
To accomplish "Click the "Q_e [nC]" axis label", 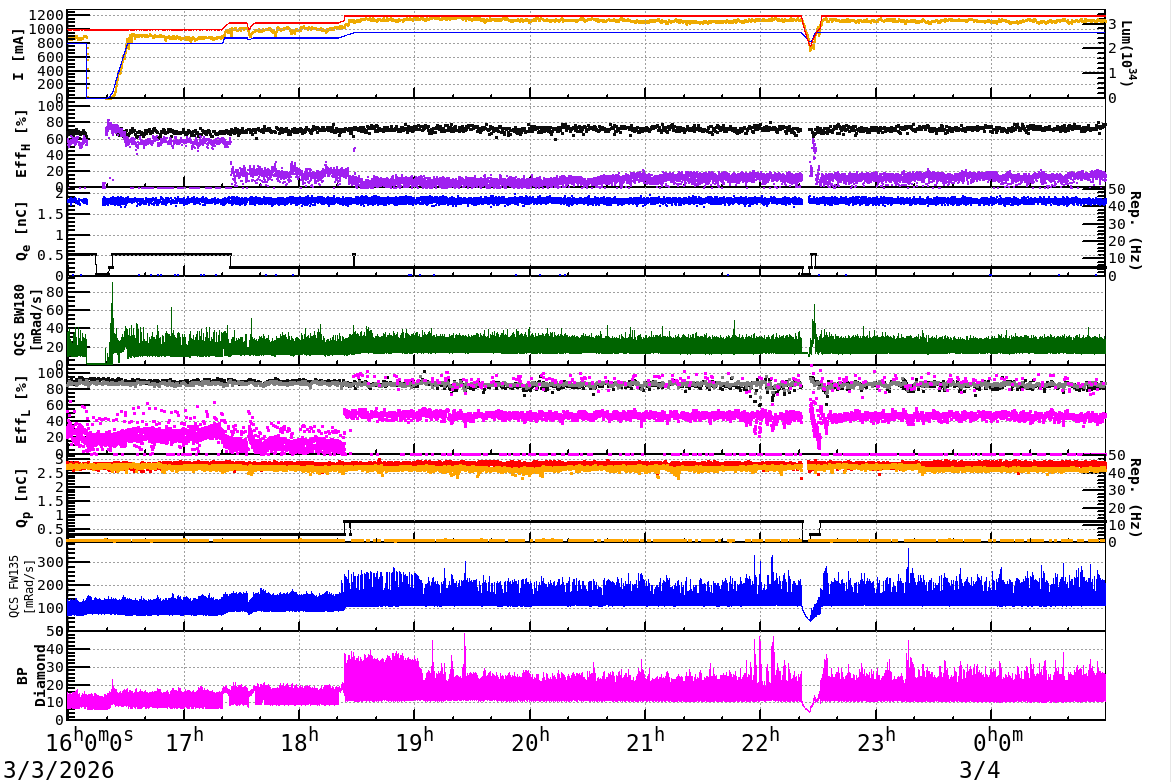I will point(22,231).
